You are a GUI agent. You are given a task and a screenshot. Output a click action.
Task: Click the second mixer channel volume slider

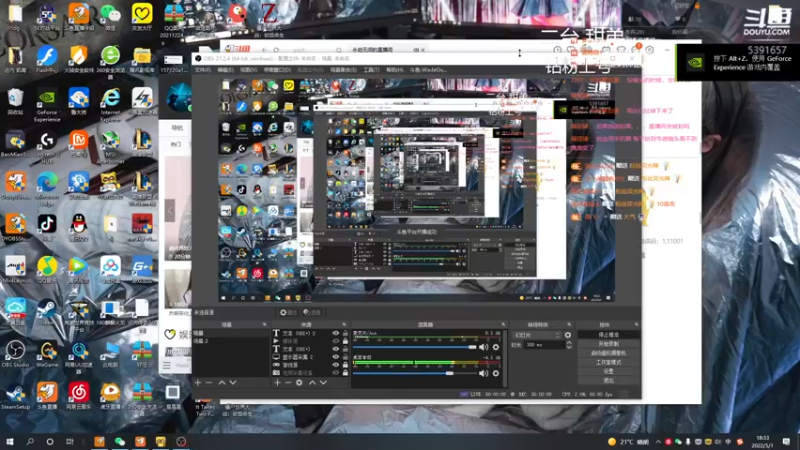[x=415, y=373]
